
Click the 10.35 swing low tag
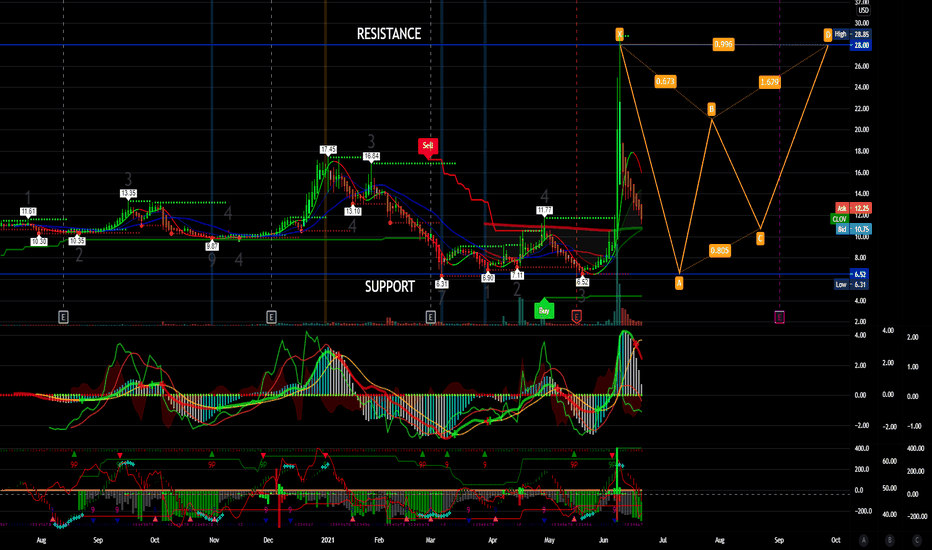tap(77, 241)
